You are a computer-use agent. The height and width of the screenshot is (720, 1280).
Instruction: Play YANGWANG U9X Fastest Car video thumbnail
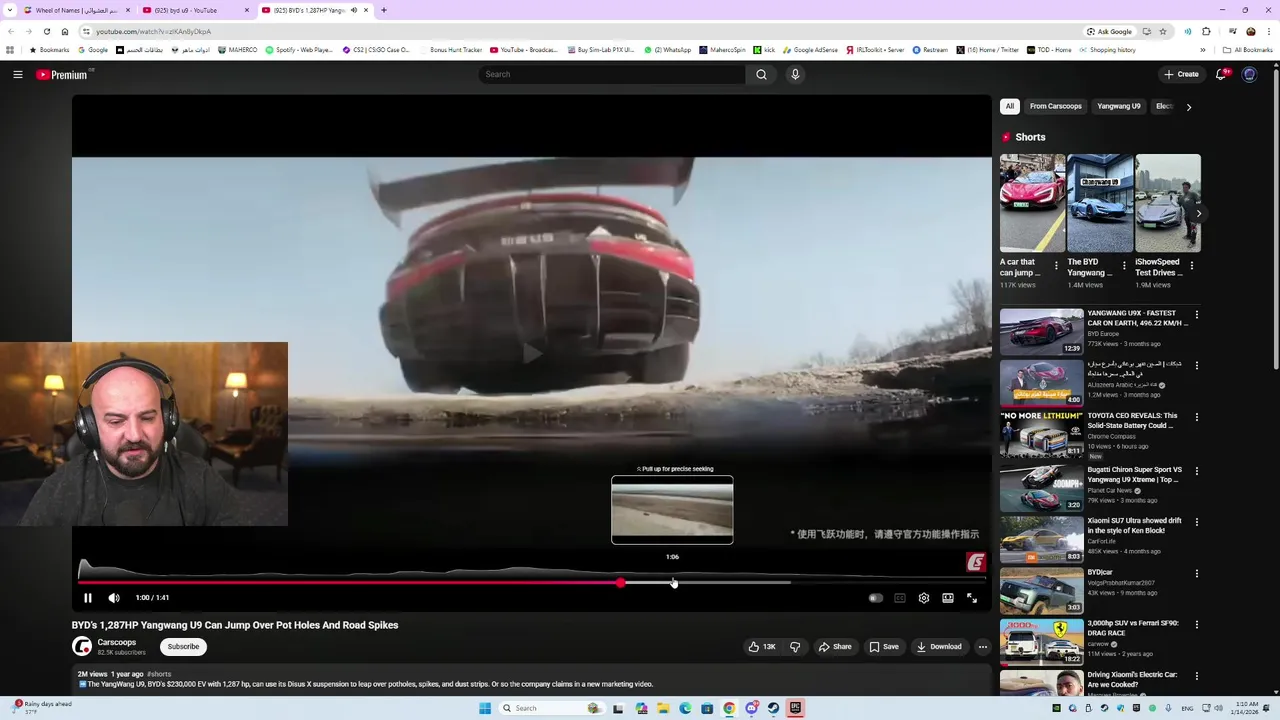(x=1041, y=331)
